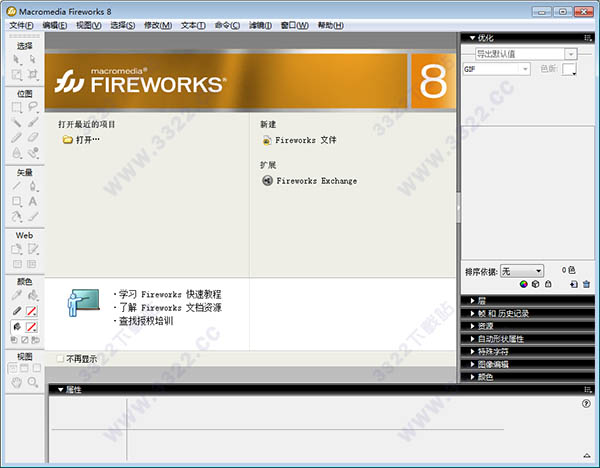The width and height of the screenshot is (600, 468).
Task: Select the Paint Bucket tool
Action: 33,295
